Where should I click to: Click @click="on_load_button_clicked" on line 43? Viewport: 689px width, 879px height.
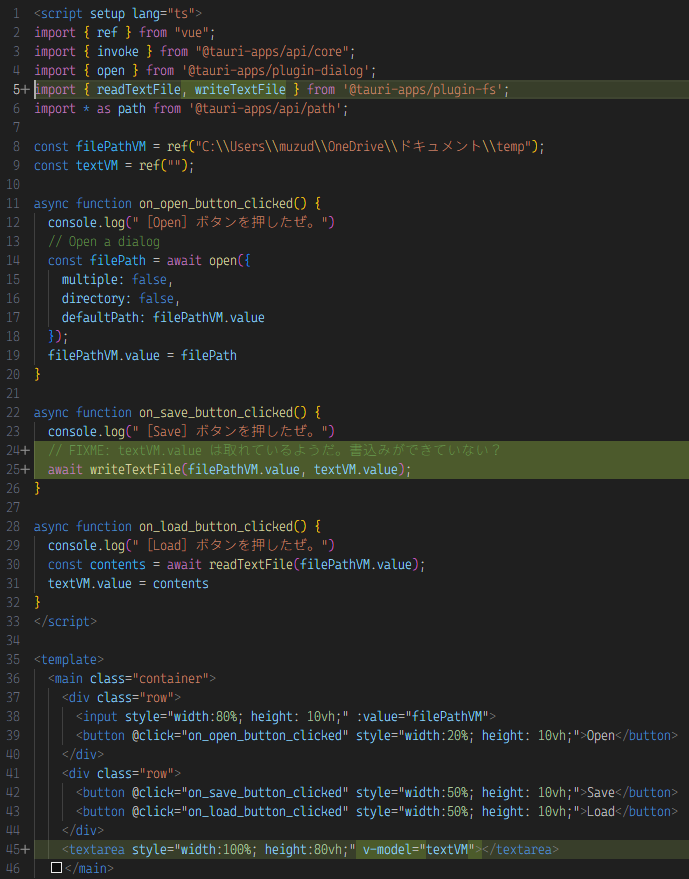pos(241,812)
